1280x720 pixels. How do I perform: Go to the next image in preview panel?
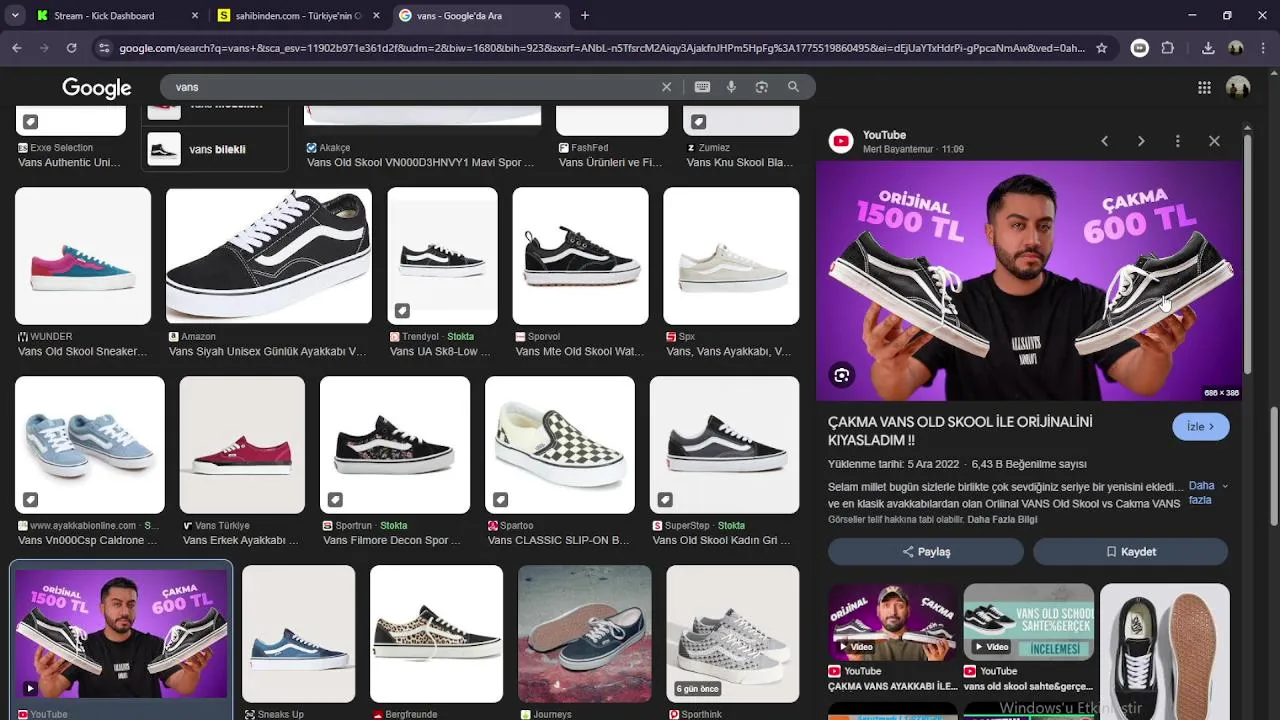[1141, 141]
